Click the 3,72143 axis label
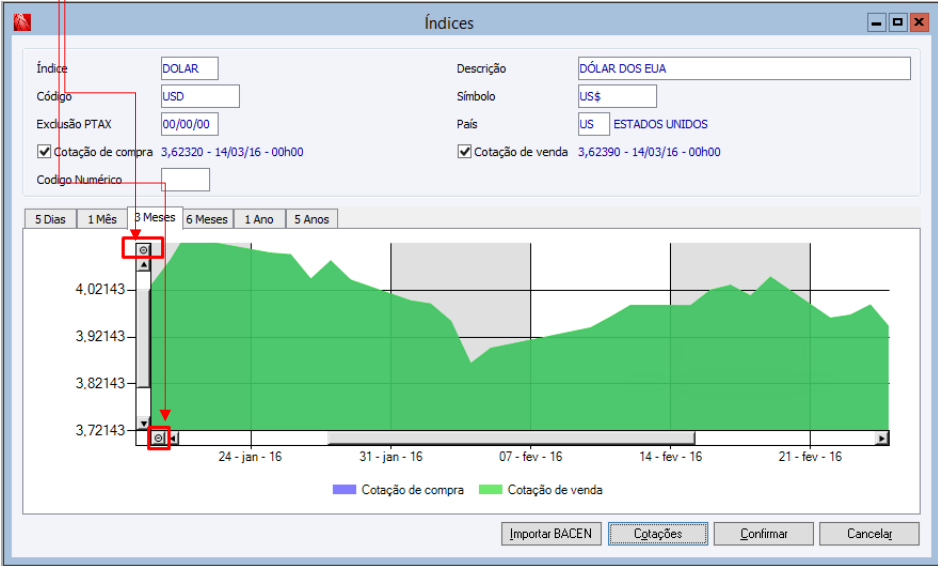Viewport: 938px width, 566px height. tap(100, 430)
